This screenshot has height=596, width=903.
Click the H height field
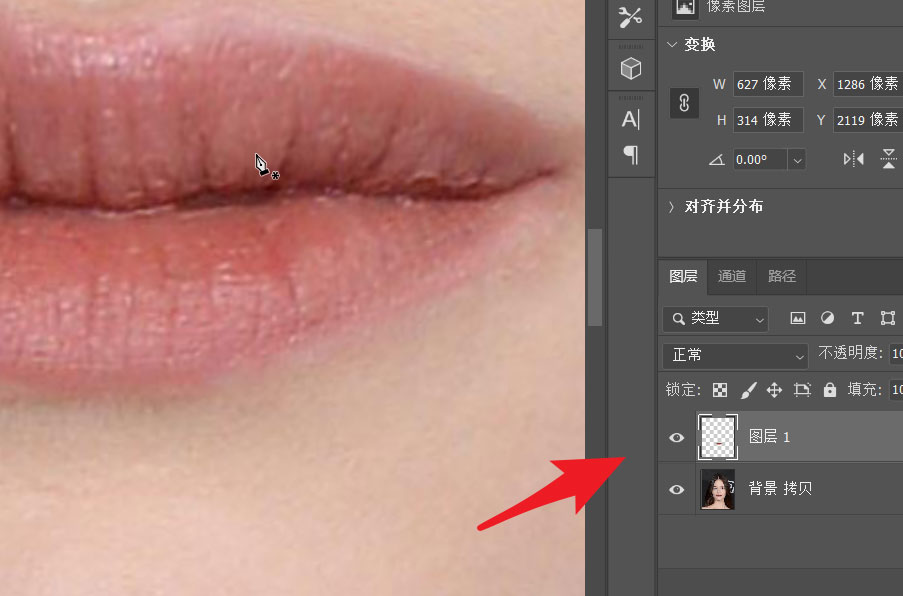click(x=768, y=120)
